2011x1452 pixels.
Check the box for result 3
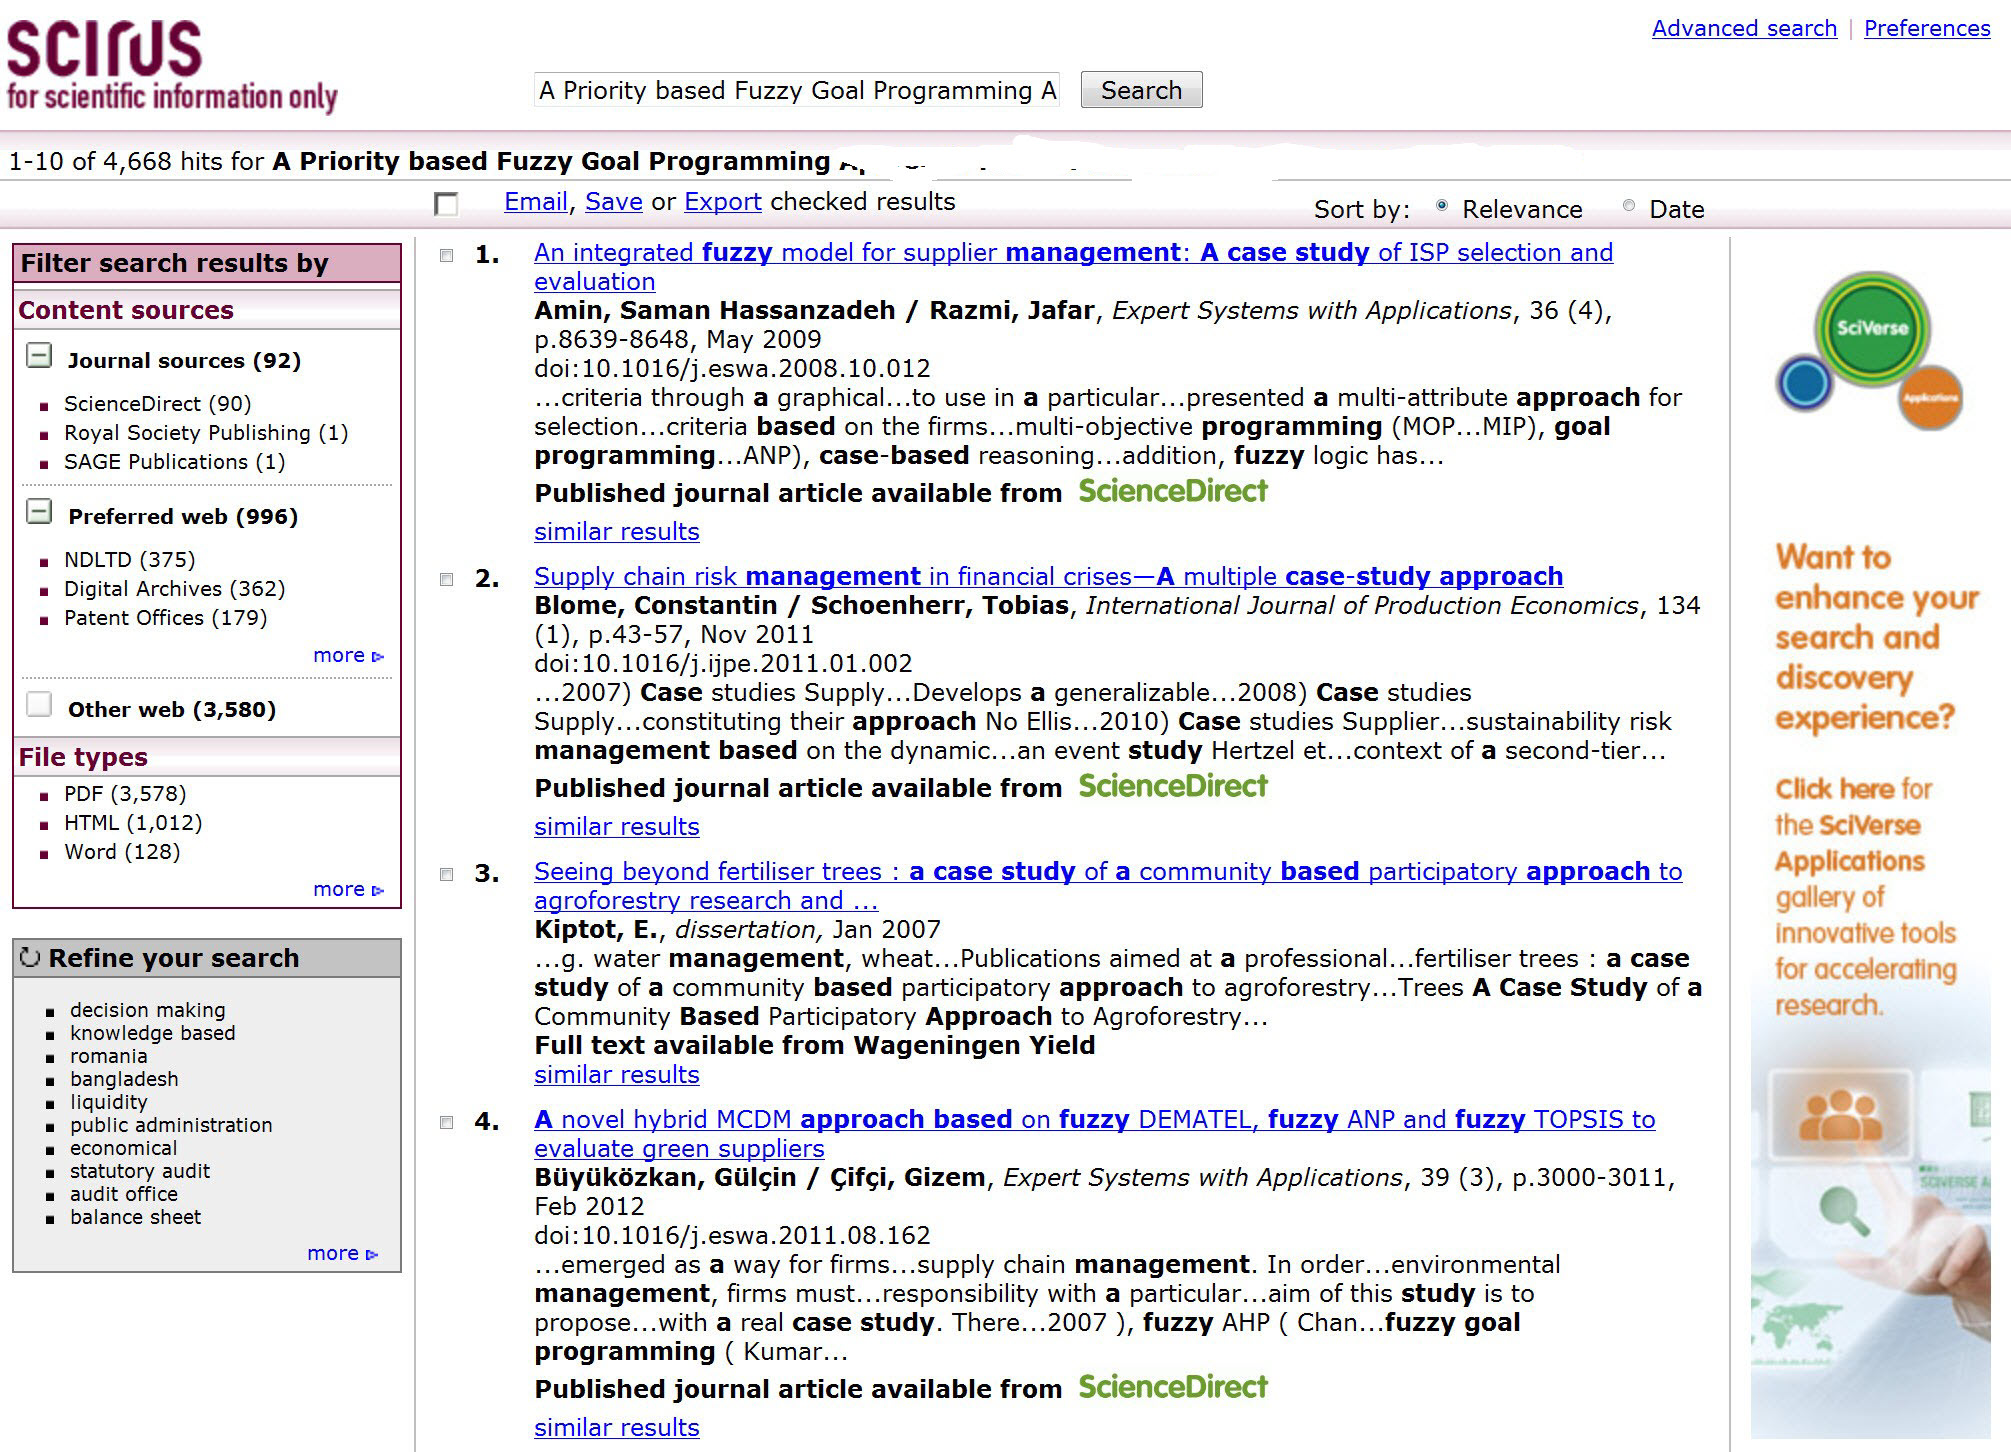pyautogui.click(x=447, y=875)
